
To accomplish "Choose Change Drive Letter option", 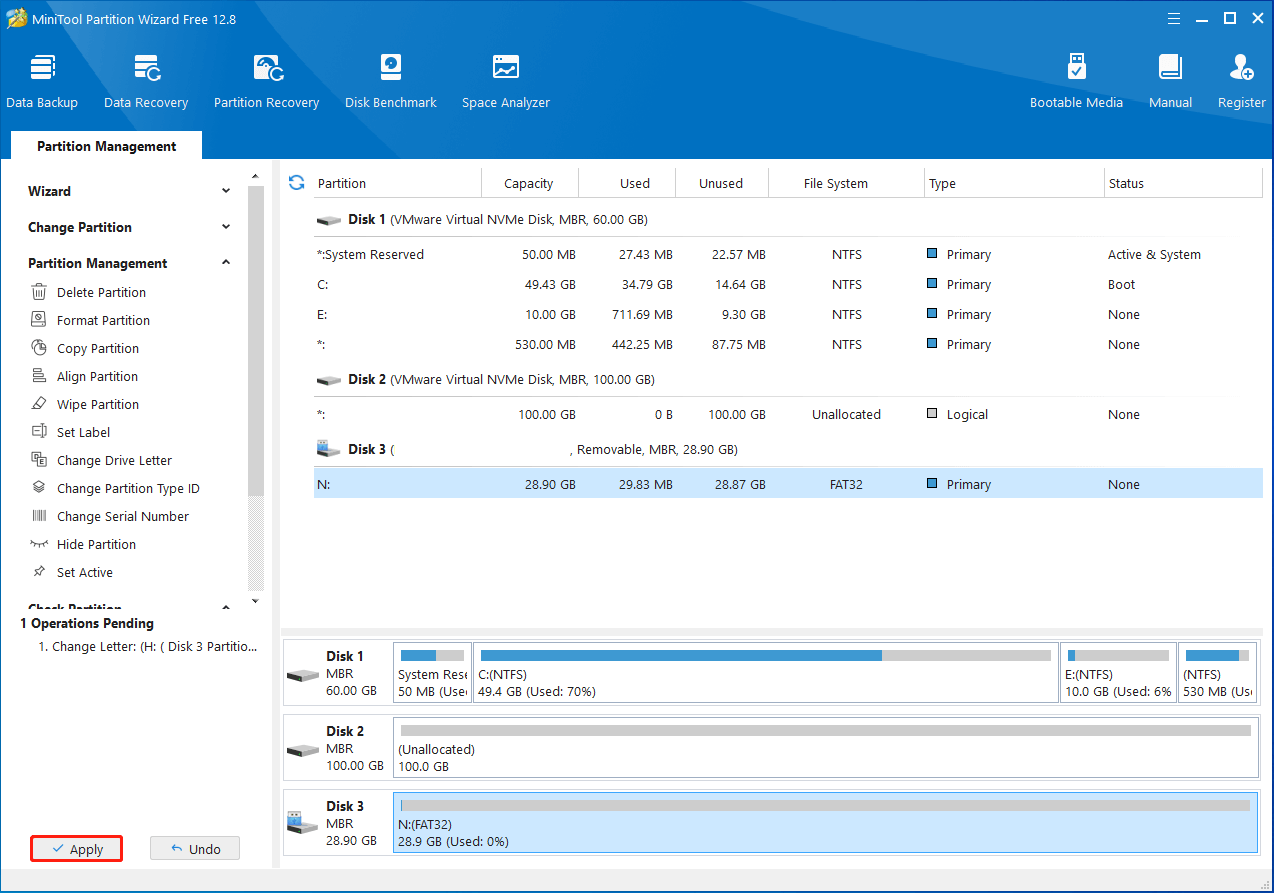I will (x=114, y=460).
